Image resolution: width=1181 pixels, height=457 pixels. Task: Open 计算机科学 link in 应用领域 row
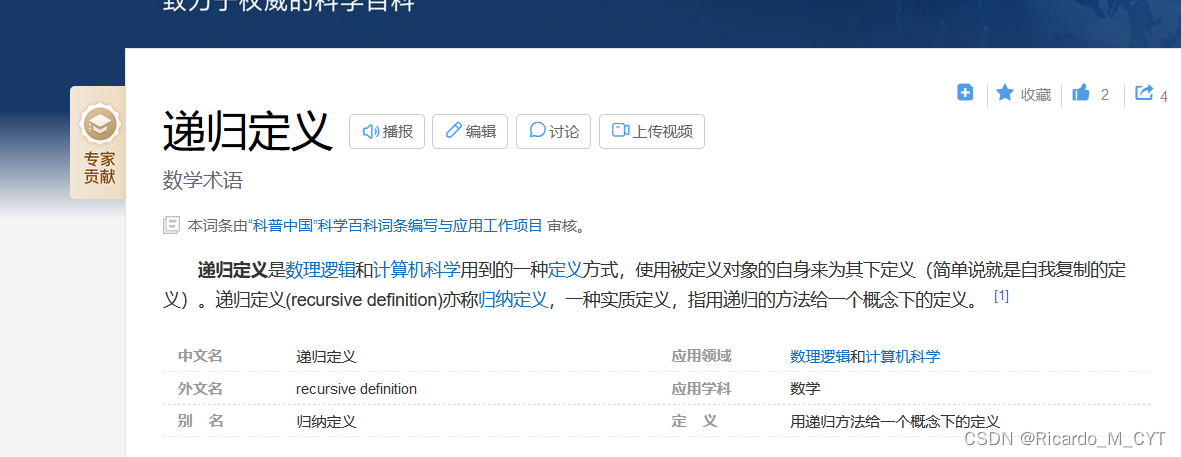[903, 357]
